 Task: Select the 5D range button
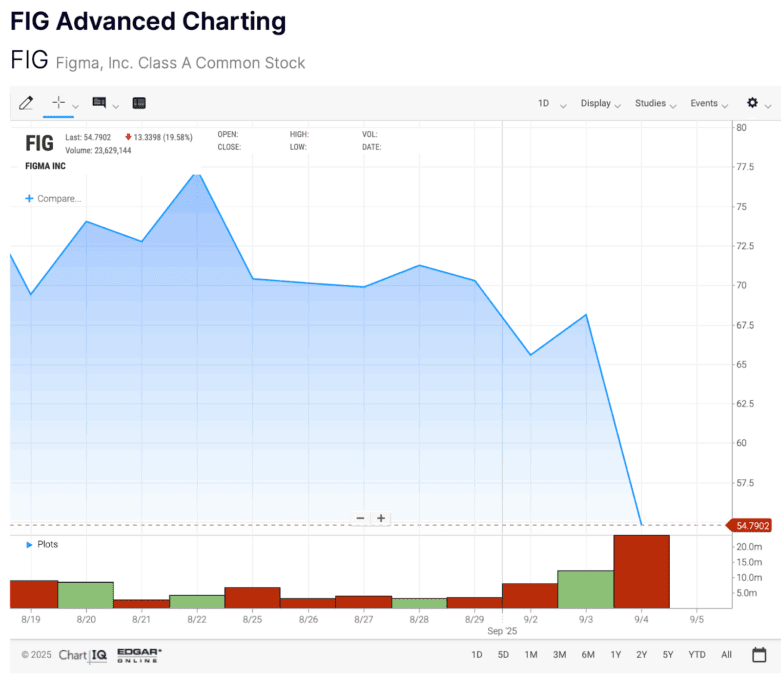click(503, 655)
